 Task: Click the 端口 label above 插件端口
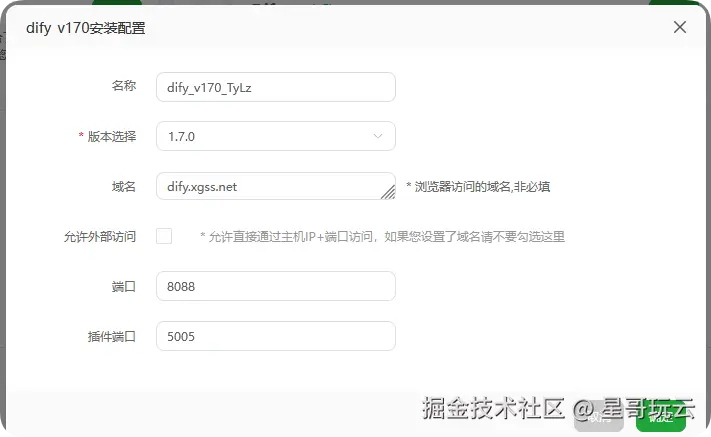click(x=124, y=286)
